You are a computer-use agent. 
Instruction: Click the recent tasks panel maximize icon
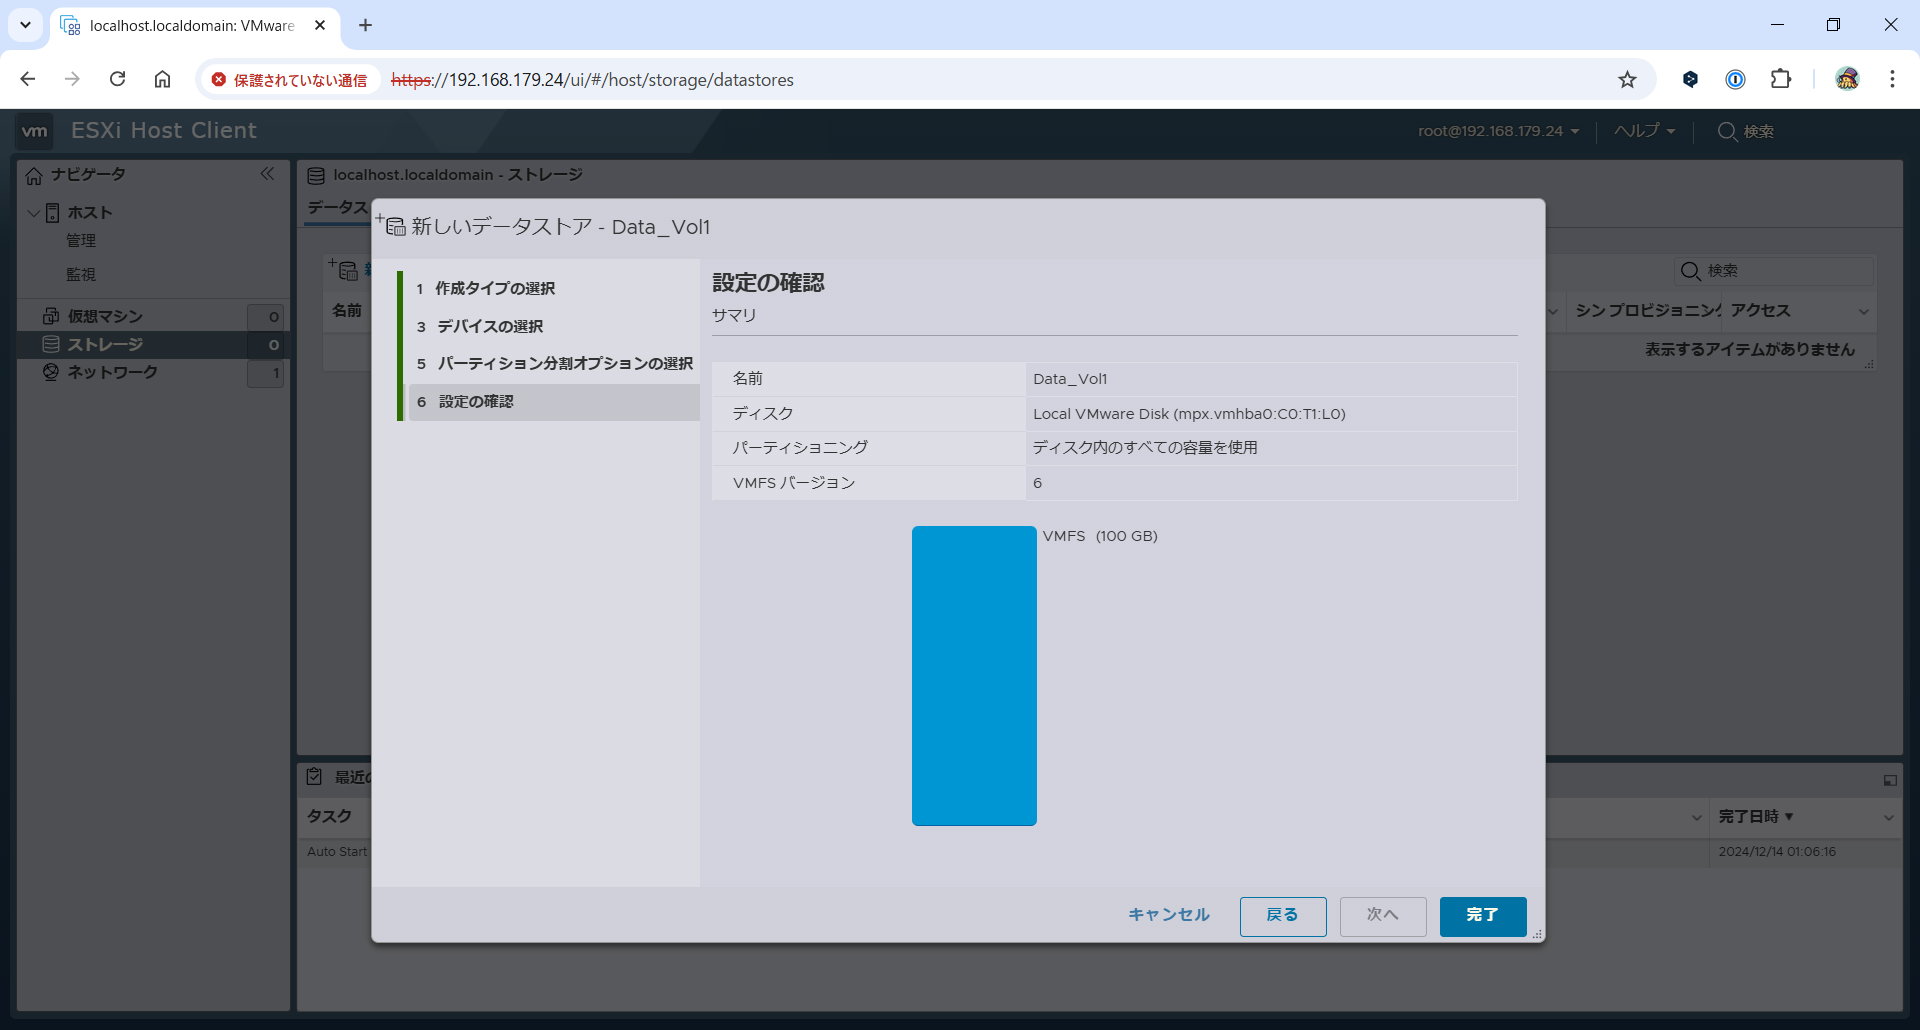pos(1890,780)
